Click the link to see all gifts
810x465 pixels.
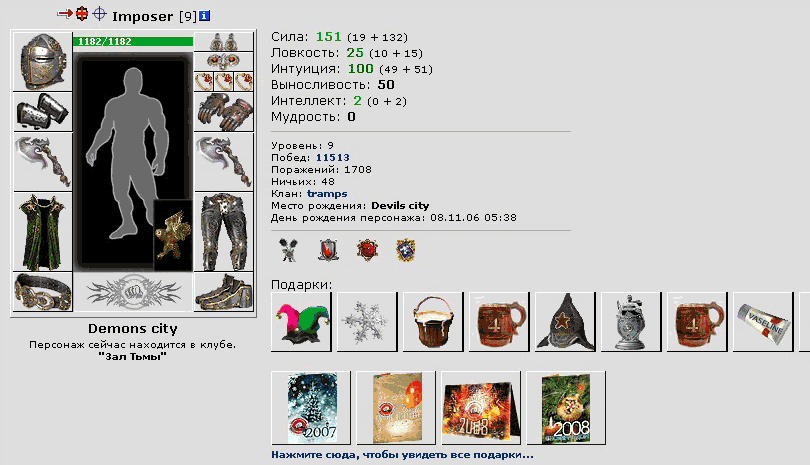[402, 455]
